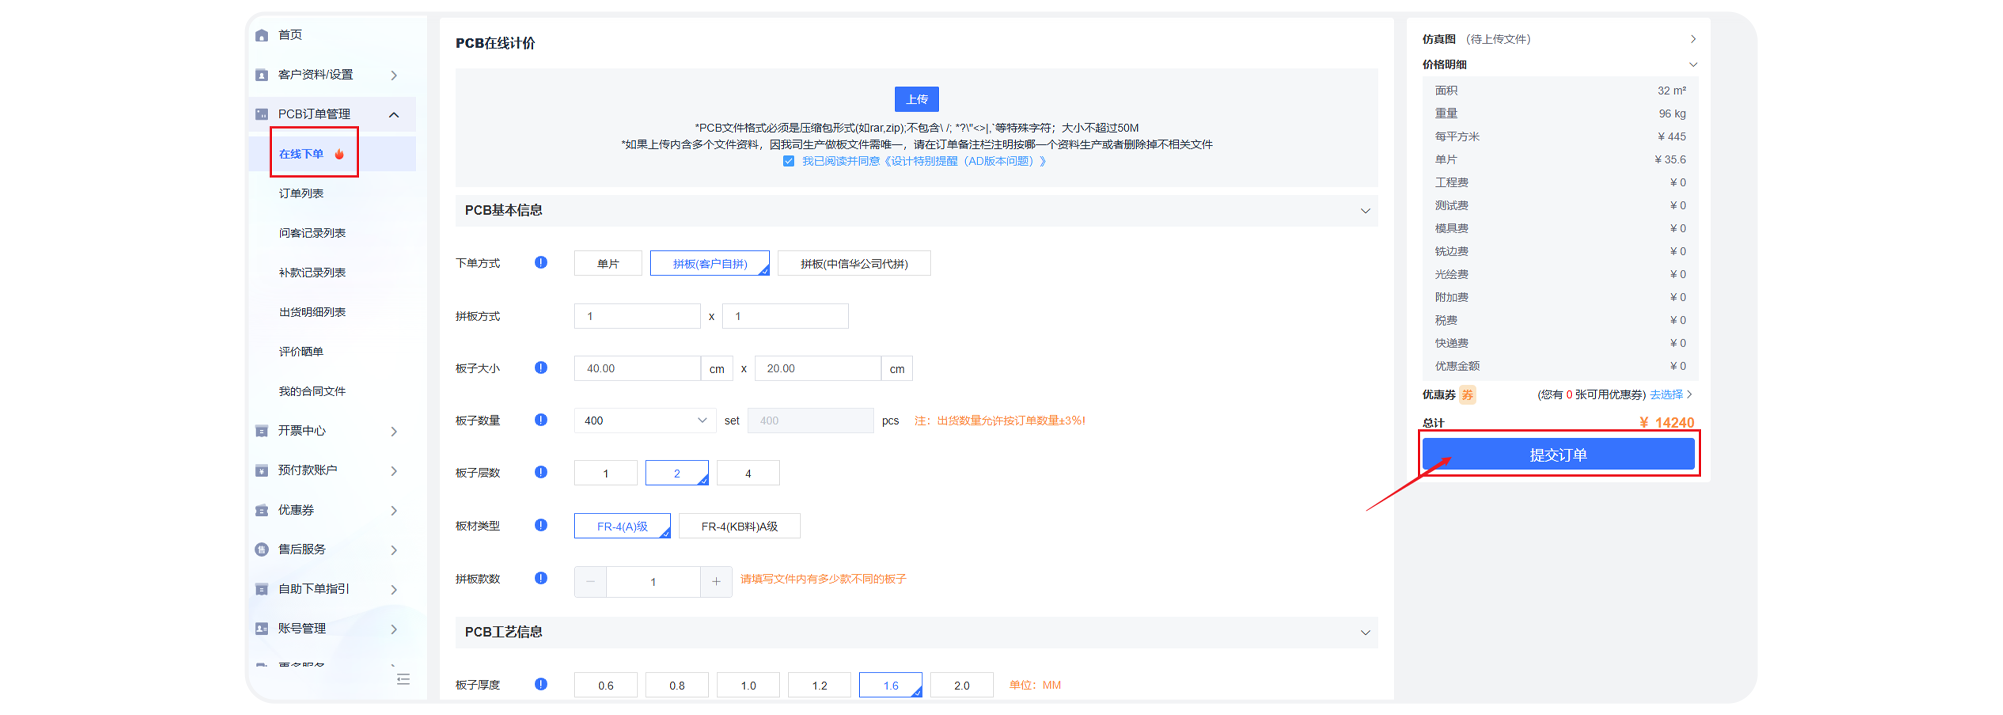The image size is (2003, 715).
Task: Click the 拼板款数 quantity field
Action: (x=653, y=581)
